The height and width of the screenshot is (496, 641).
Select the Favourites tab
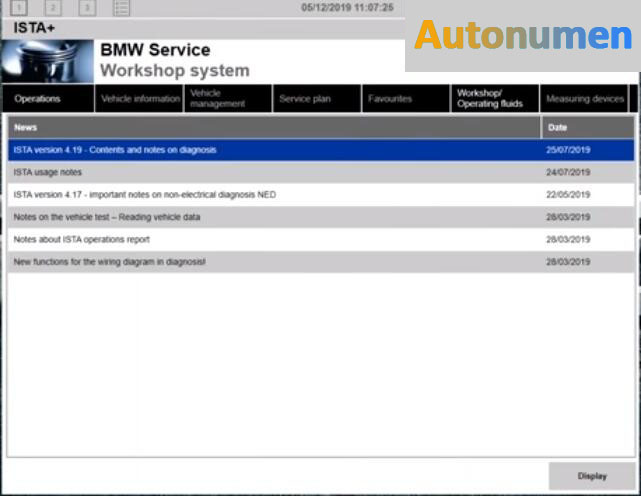click(x=406, y=99)
